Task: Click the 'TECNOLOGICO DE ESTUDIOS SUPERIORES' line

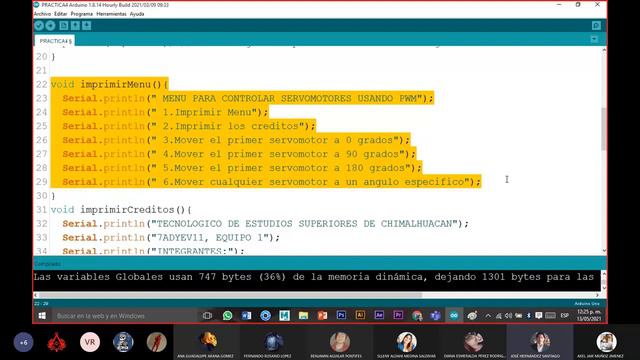Action: tap(266, 224)
